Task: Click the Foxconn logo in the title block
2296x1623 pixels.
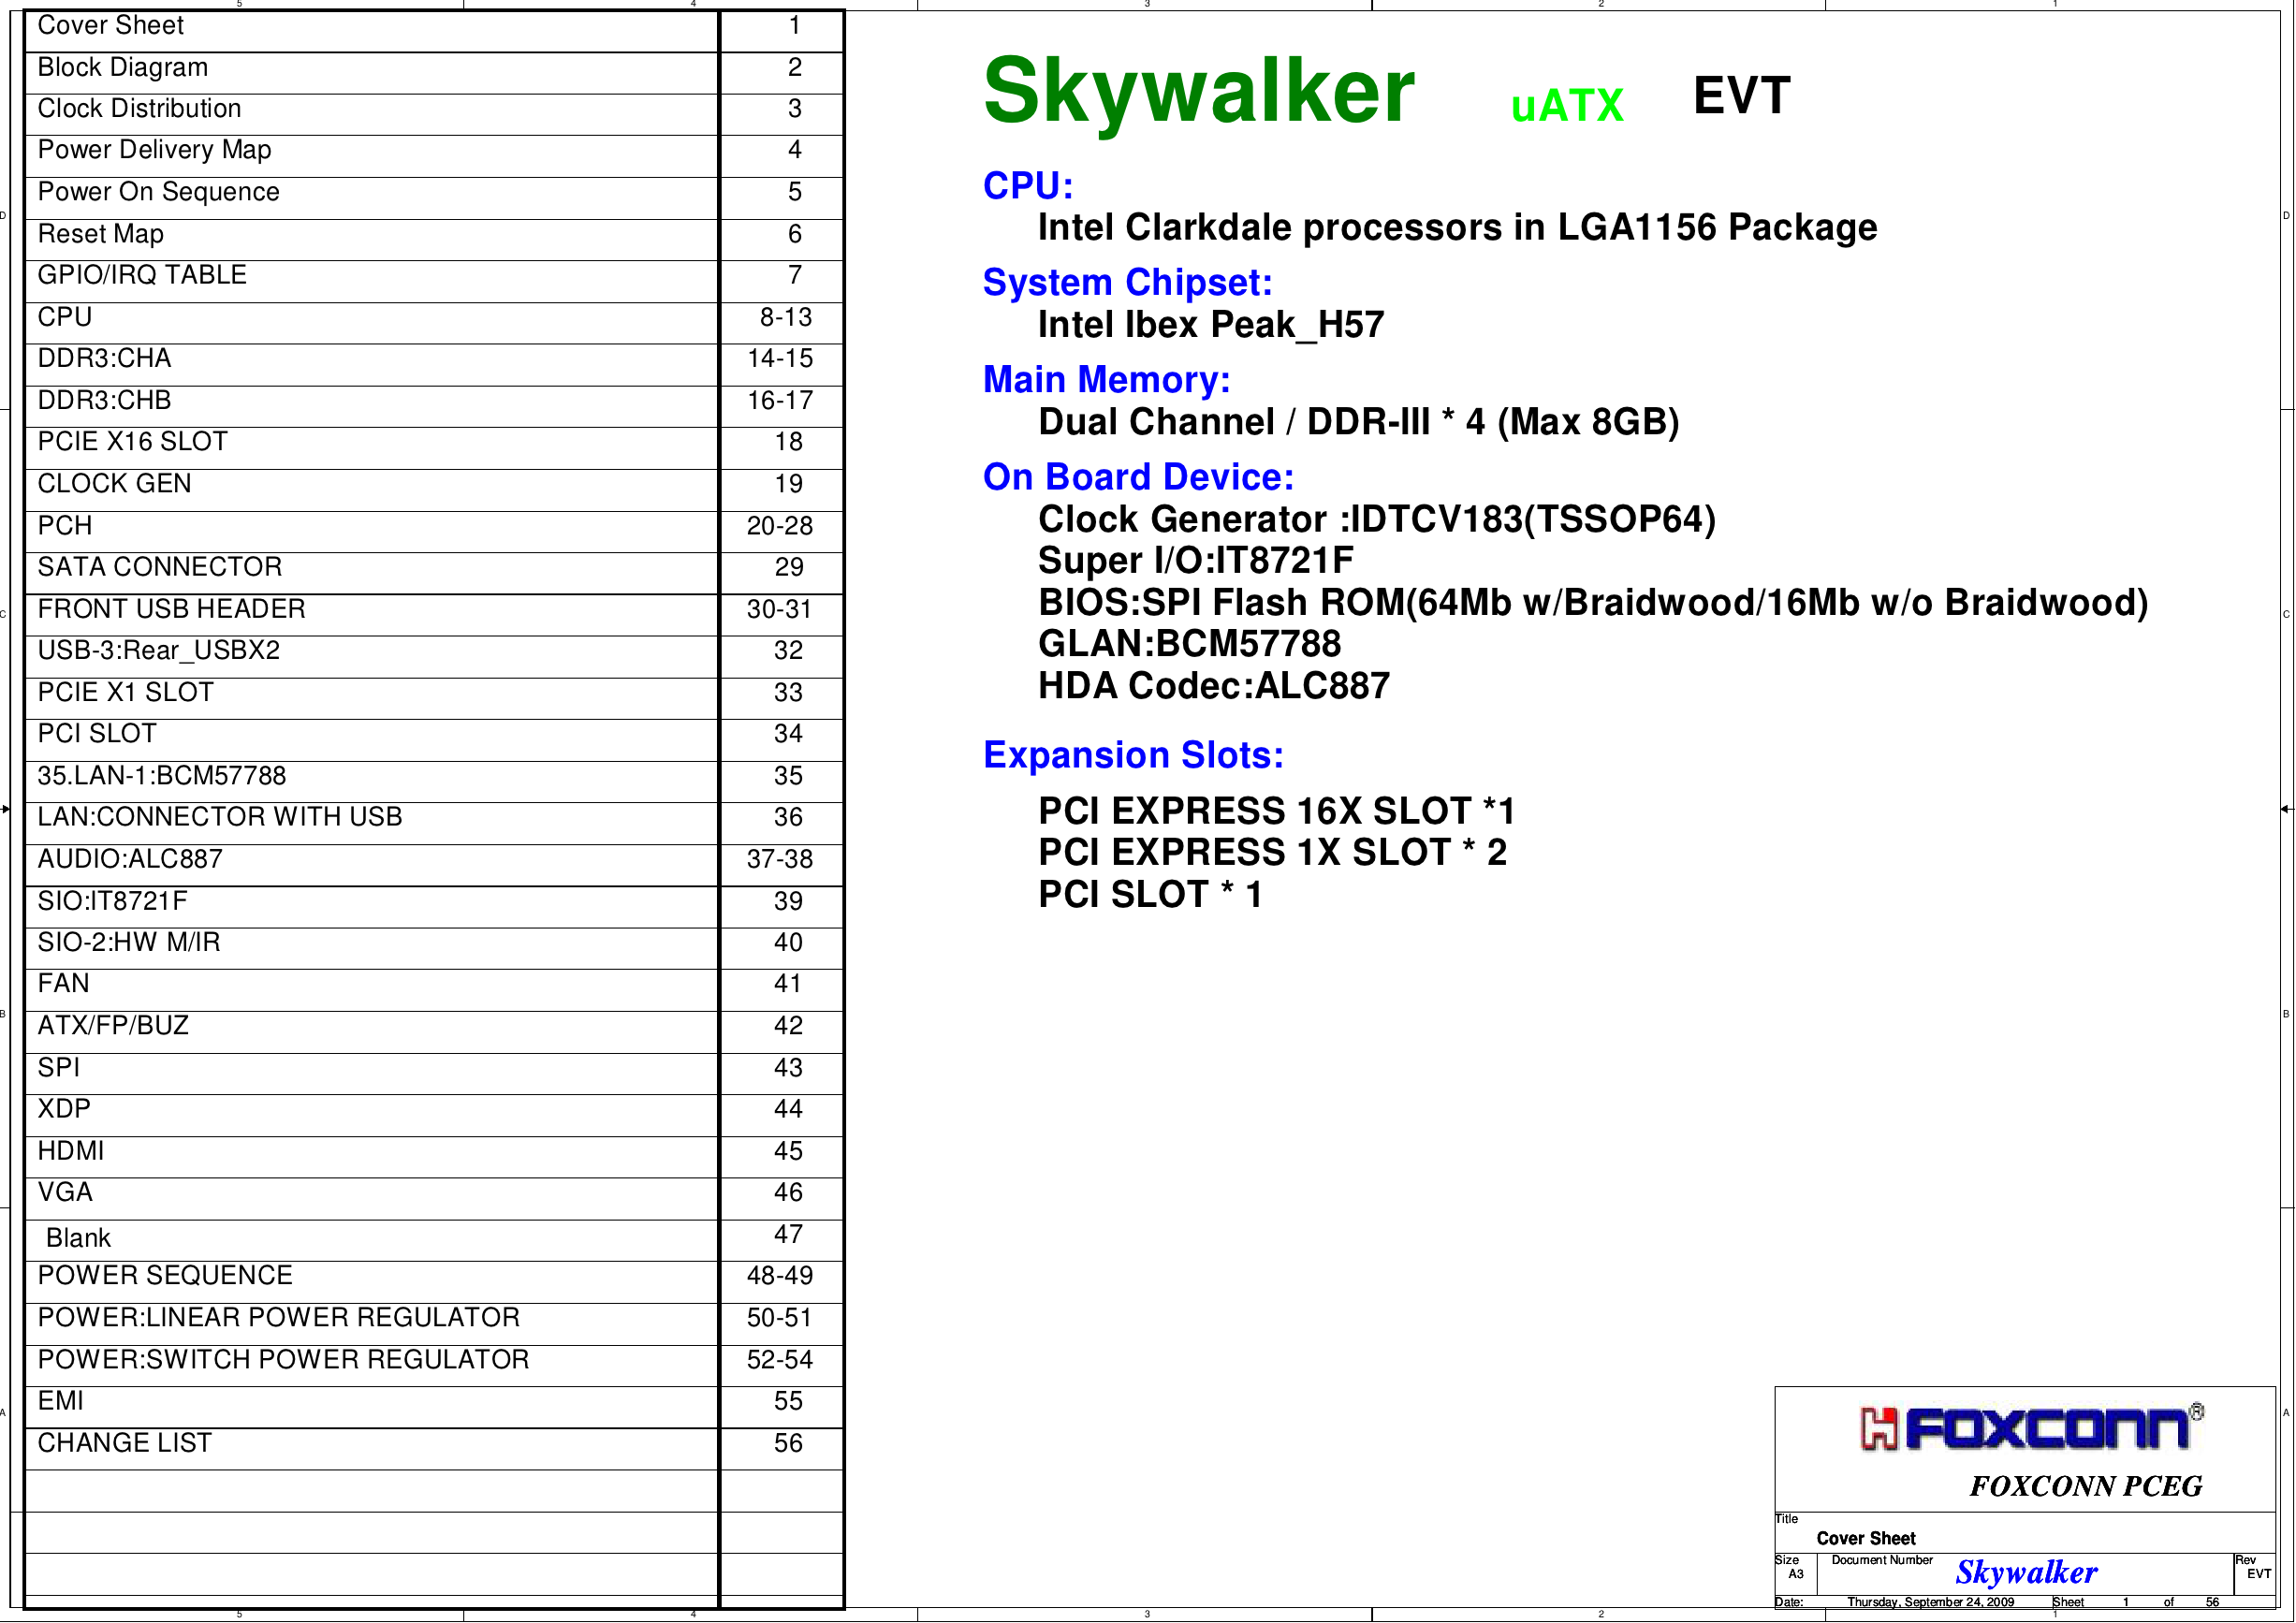Action: pyautogui.click(x=2032, y=1428)
